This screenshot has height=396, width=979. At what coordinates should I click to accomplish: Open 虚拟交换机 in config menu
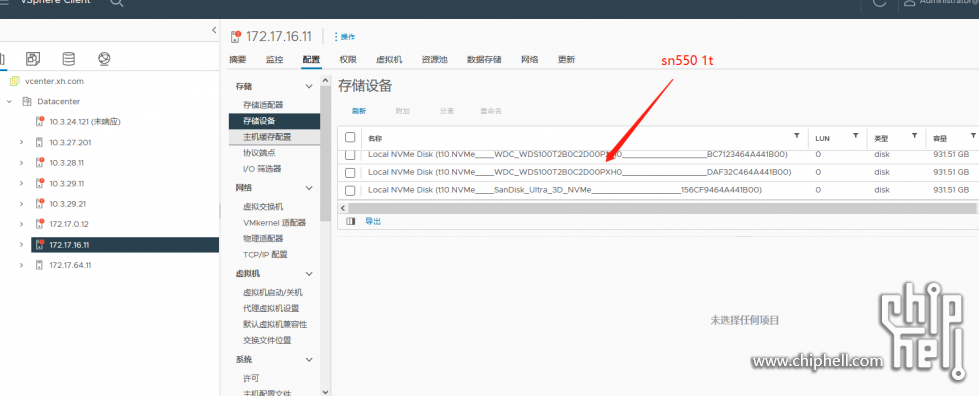coord(263,207)
